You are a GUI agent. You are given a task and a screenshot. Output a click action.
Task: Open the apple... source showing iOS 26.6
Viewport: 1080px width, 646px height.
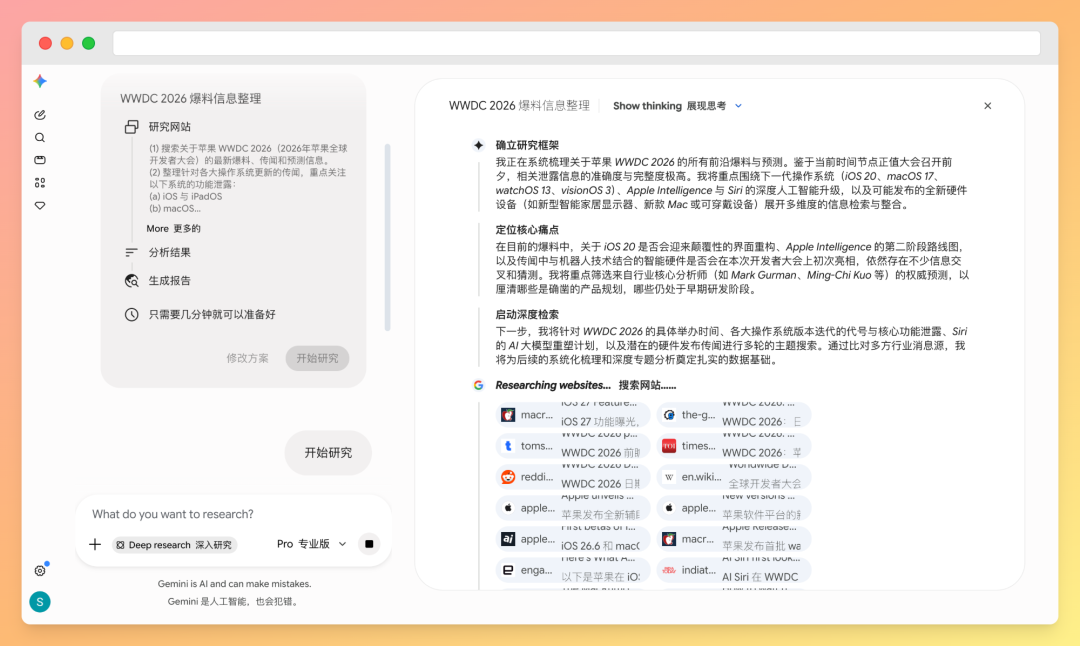click(x=573, y=539)
